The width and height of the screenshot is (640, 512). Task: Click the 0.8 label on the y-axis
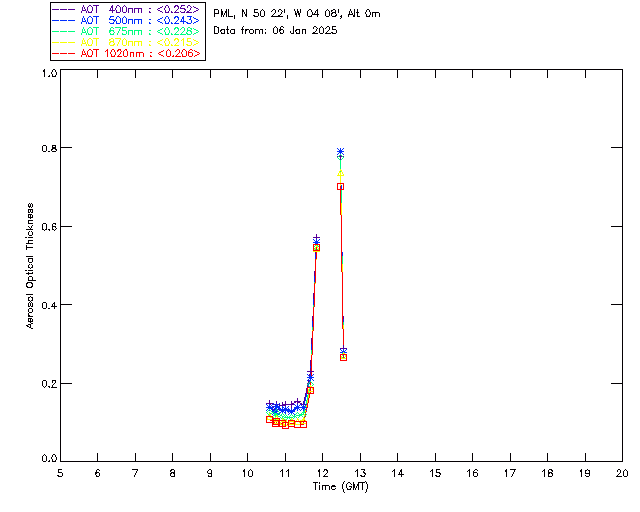pyautogui.click(x=49, y=148)
